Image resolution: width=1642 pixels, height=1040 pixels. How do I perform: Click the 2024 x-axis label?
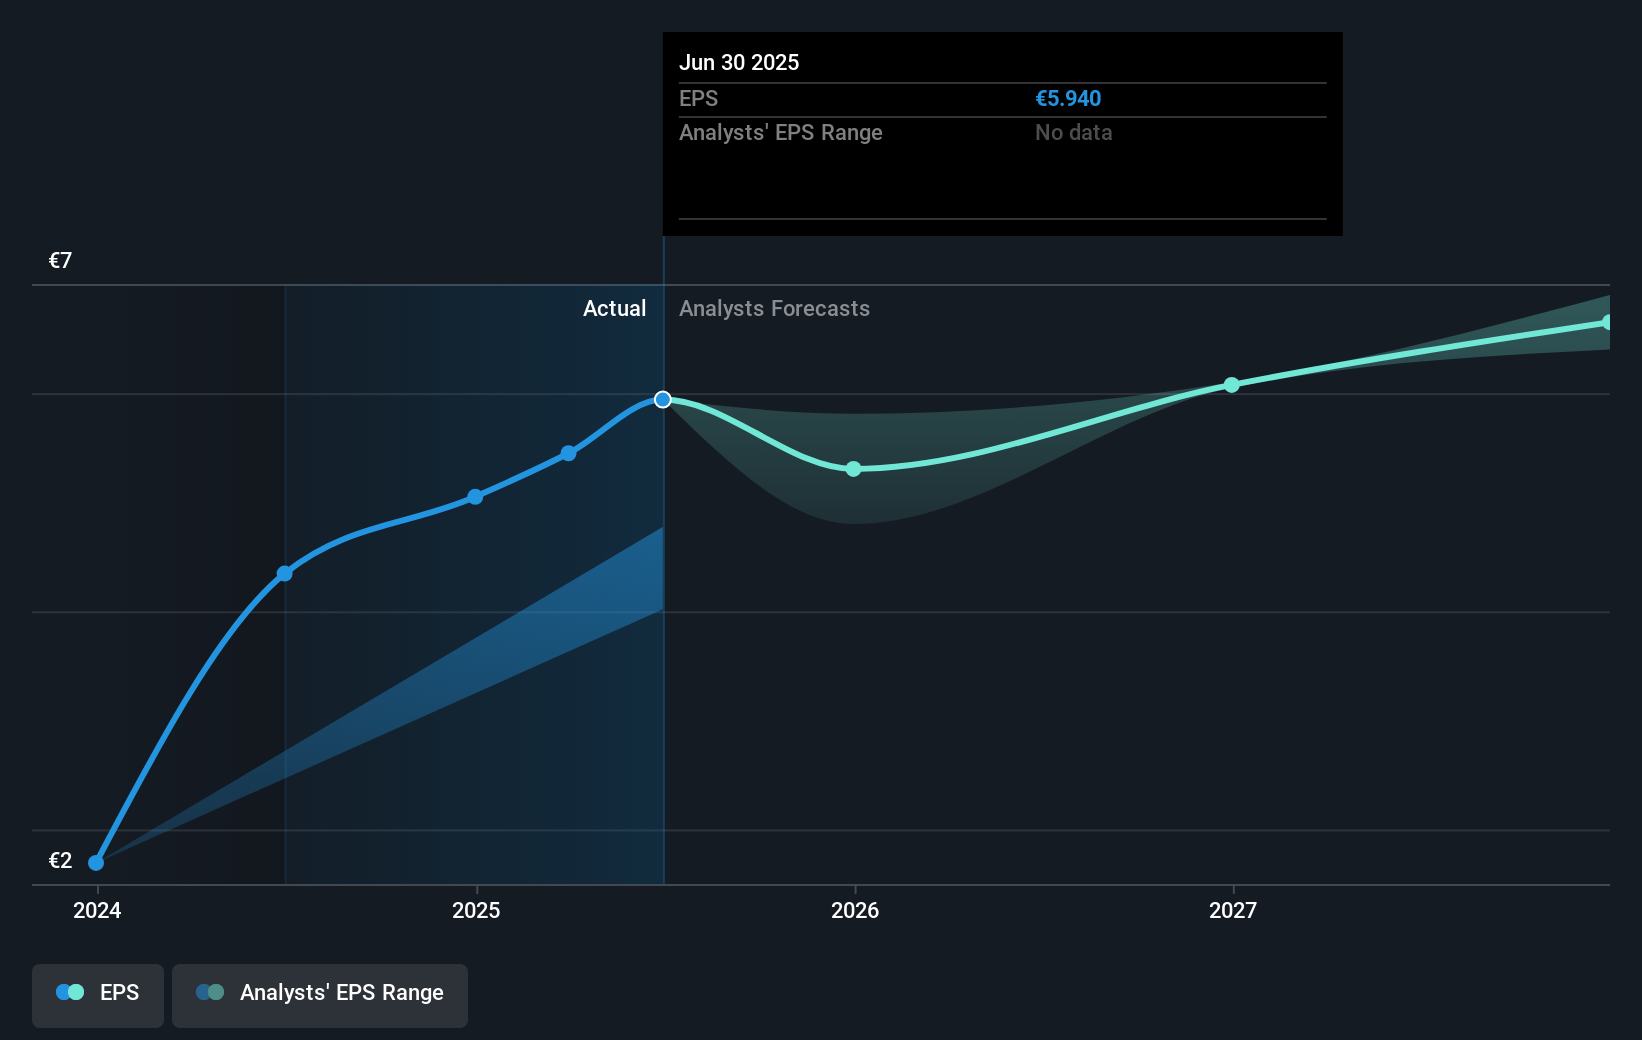tap(97, 910)
